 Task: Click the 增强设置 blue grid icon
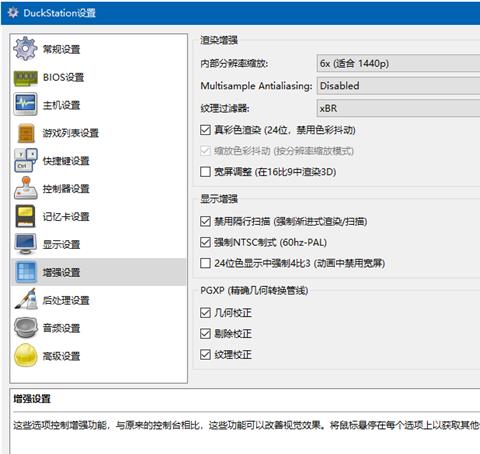click(25, 272)
